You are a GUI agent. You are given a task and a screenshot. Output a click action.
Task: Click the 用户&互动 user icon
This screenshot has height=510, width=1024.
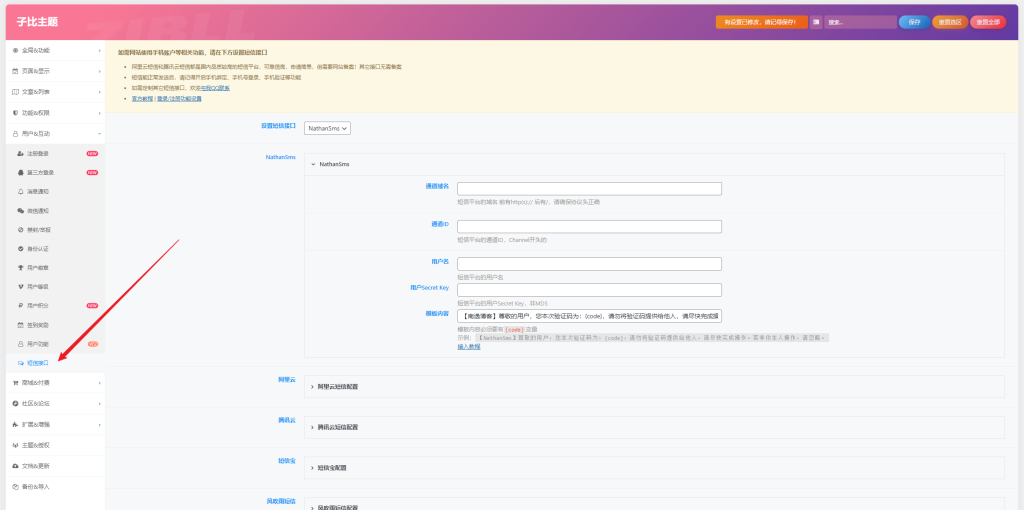15,134
